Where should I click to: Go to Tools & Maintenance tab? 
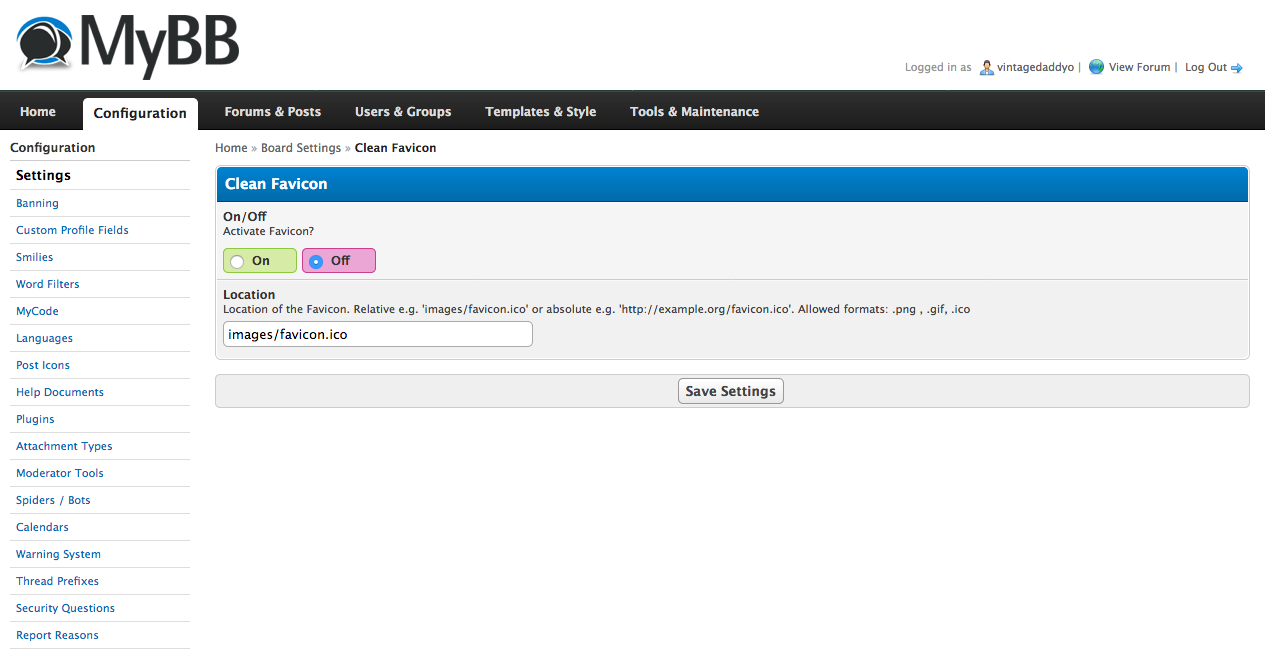[x=694, y=112]
